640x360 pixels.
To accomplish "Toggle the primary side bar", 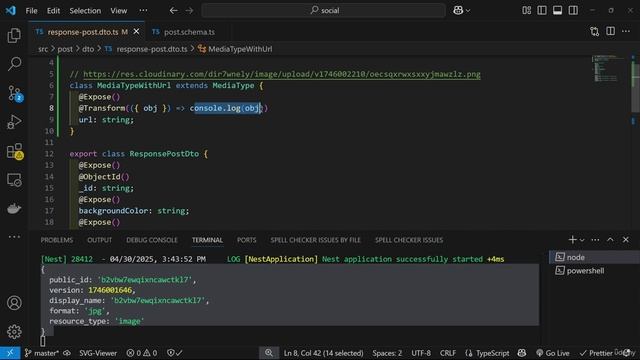I will tap(542, 11).
